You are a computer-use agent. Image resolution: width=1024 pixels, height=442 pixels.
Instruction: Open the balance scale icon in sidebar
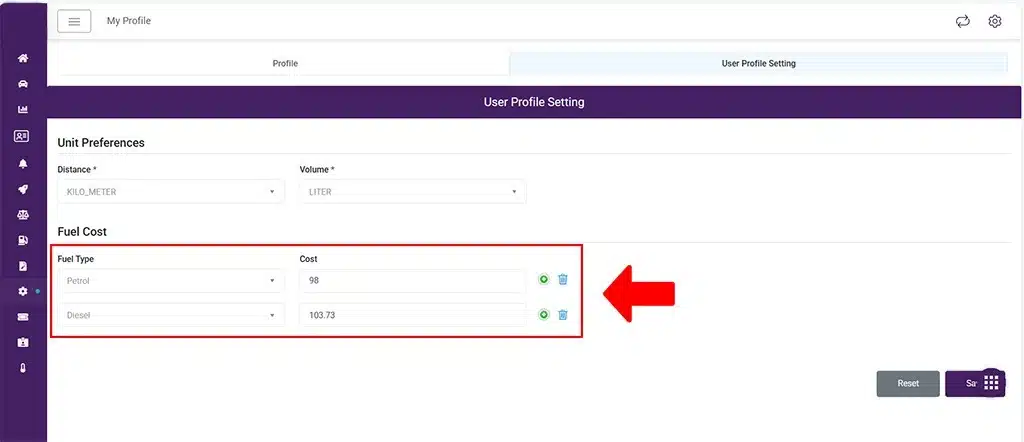[x=23, y=215]
